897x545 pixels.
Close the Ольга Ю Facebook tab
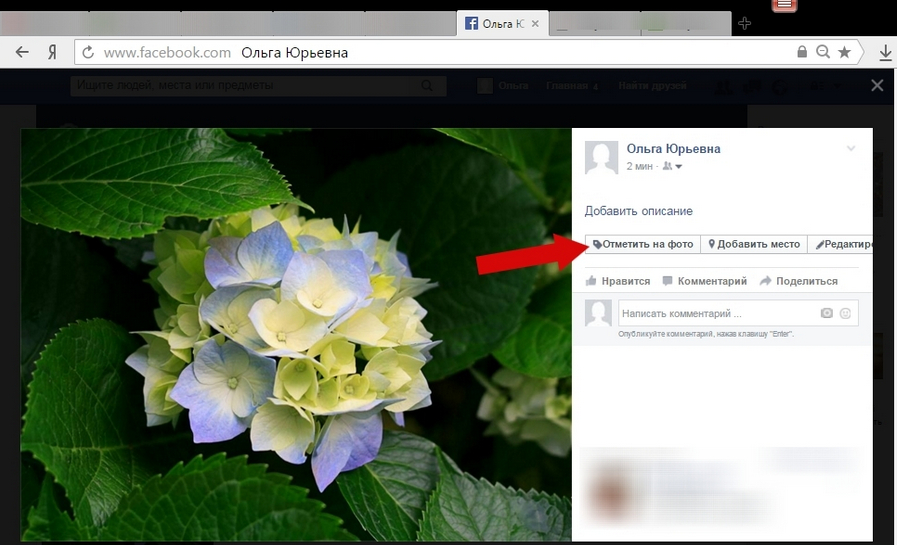pos(535,23)
